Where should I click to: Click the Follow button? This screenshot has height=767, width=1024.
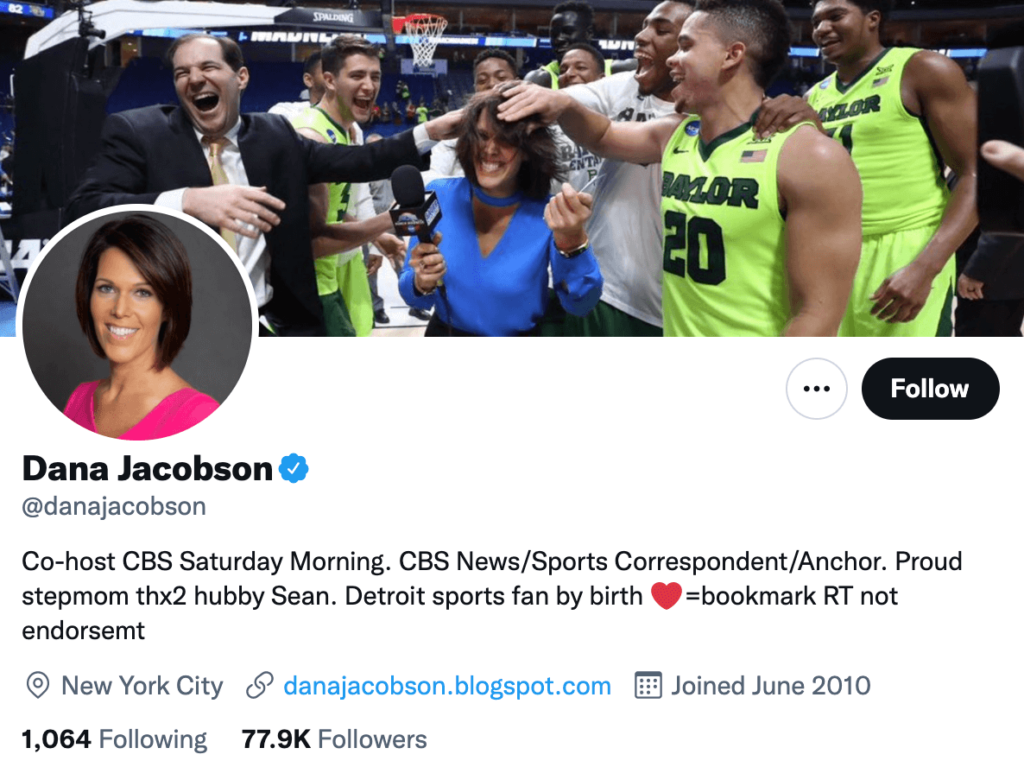click(930, 389)
